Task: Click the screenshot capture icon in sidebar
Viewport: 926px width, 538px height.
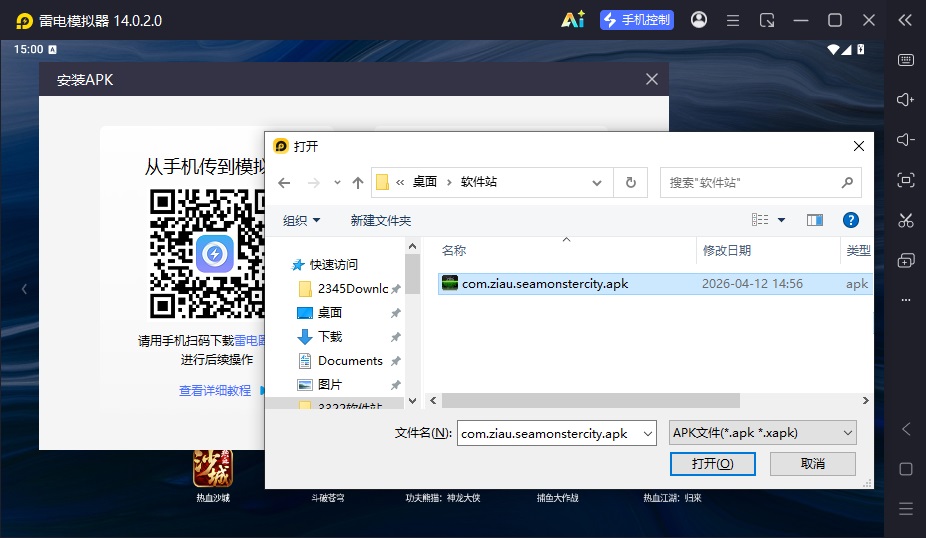Action: (905, 180)
